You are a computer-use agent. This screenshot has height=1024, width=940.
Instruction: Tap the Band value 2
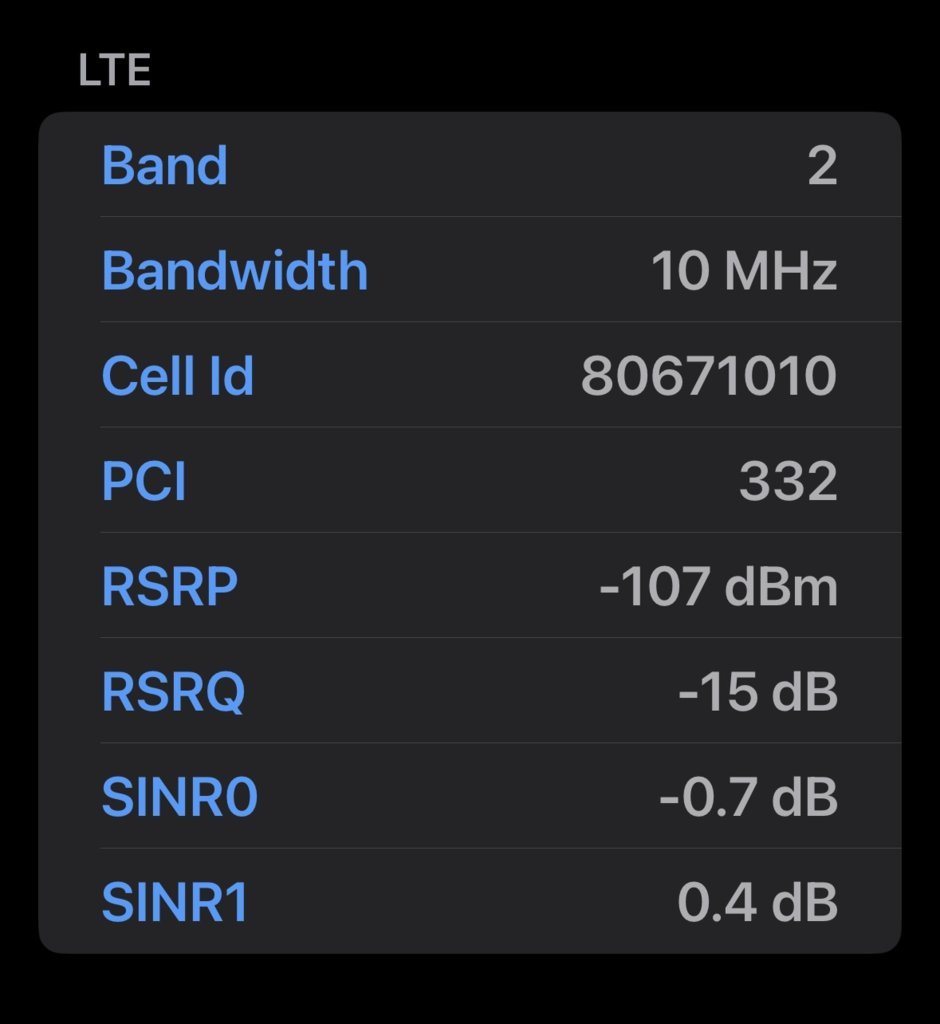coord(822,165)
